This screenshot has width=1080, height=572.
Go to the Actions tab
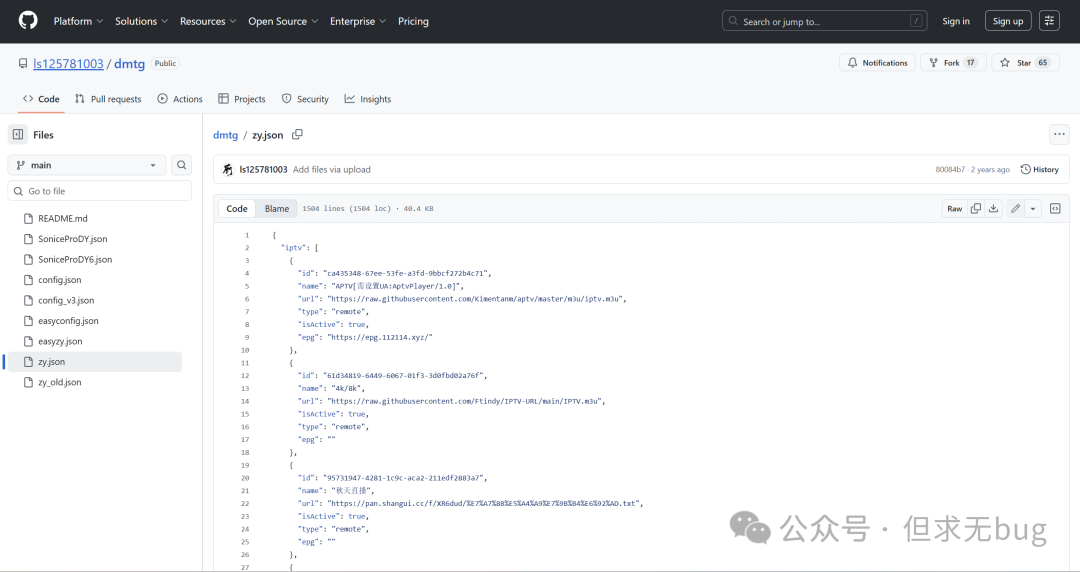(x=180, y=99)
